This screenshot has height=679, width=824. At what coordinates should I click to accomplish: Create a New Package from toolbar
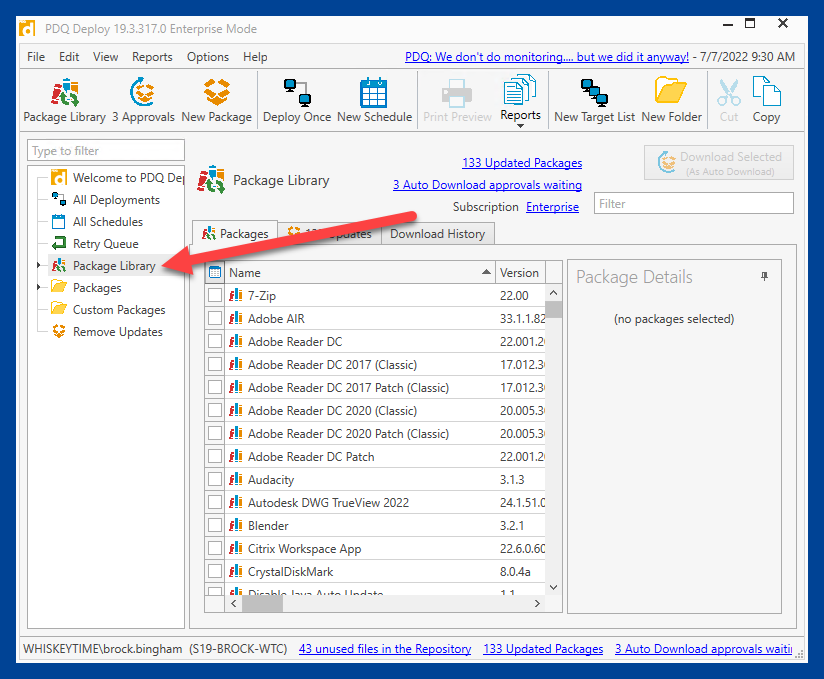click(217, 101)
